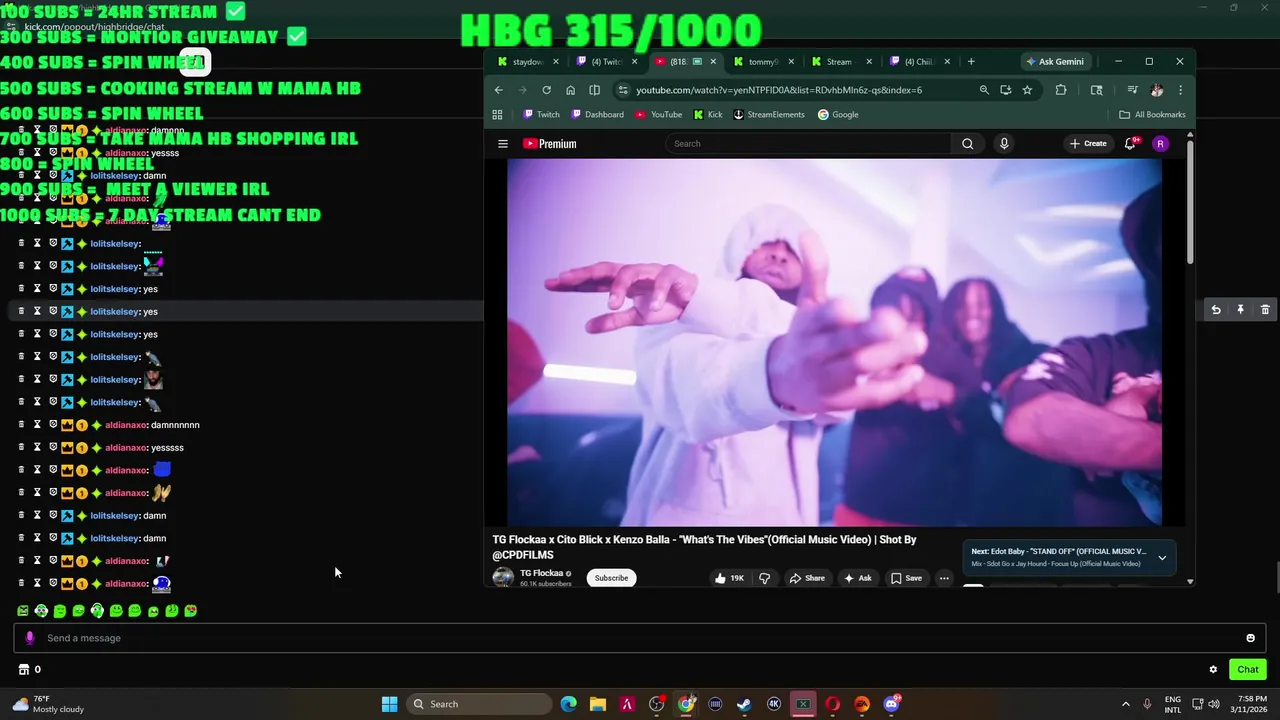View site information icon in address bar
This screenshot has width=1280, height=720.
tap(623, 90)
